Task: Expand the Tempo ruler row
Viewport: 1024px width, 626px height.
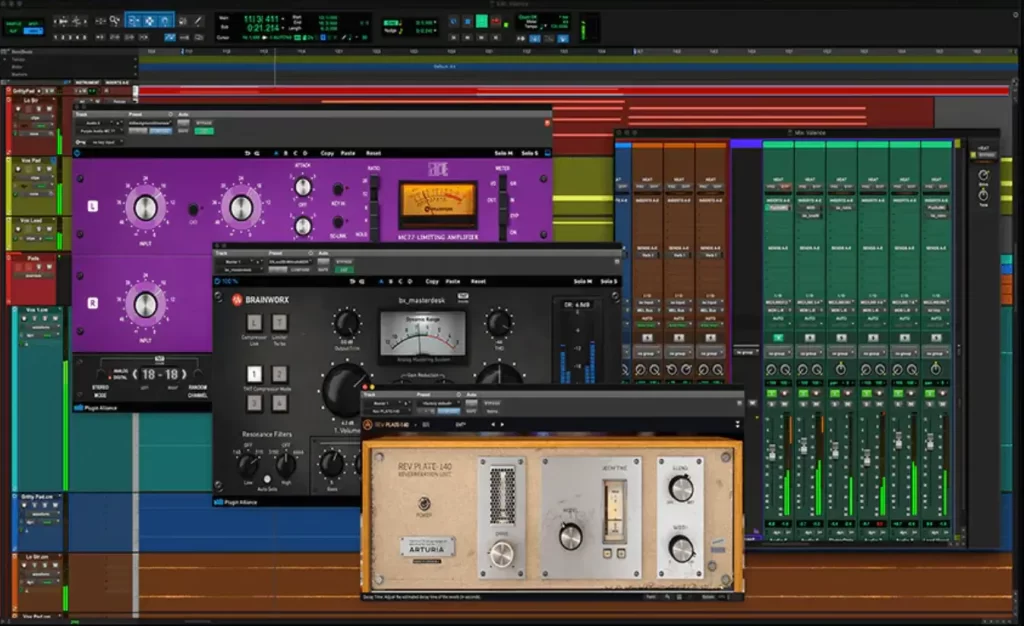Action: coord(5,59)
